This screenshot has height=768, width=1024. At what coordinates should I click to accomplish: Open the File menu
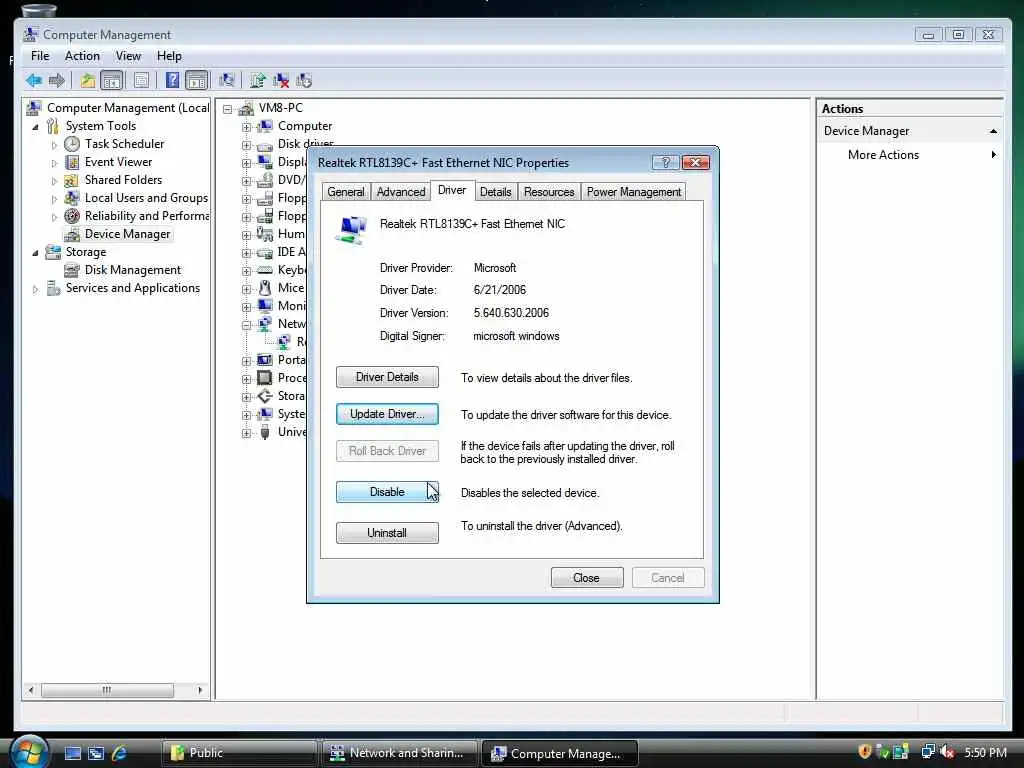40,56
